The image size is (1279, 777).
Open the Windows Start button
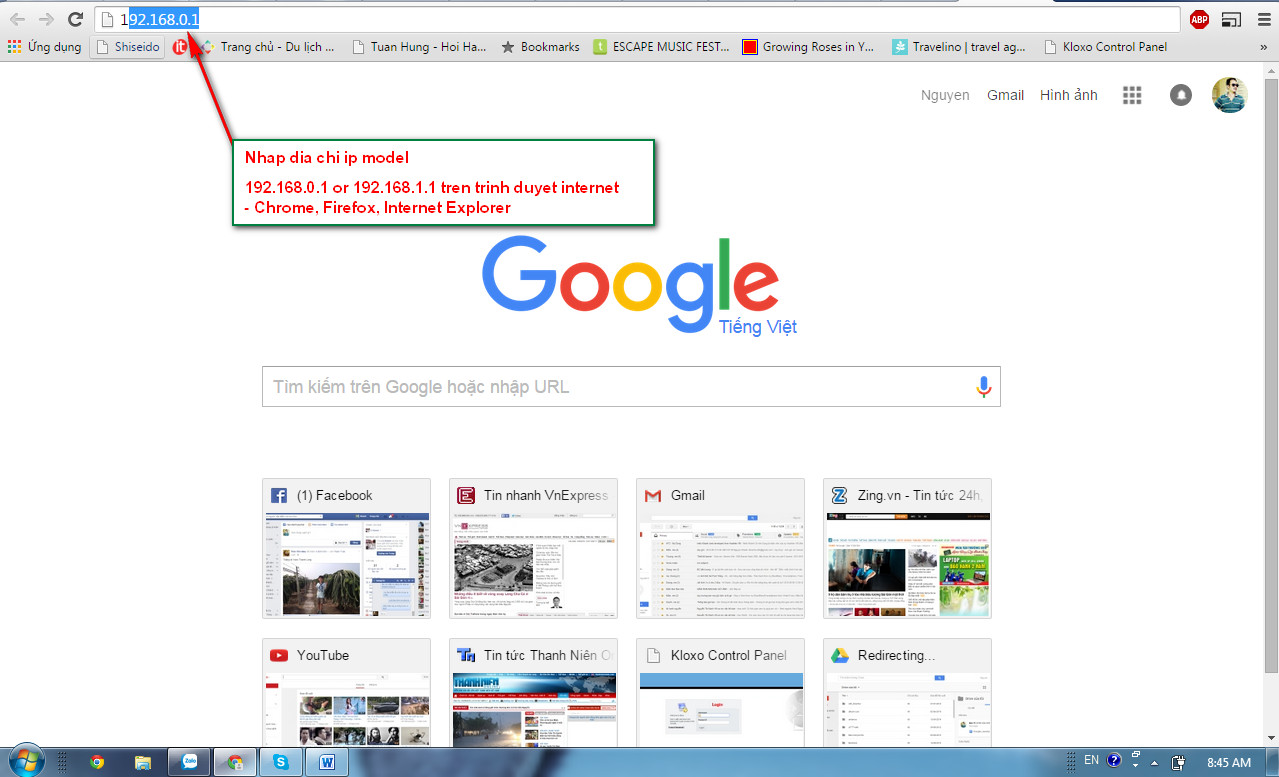tap(25, 761)
